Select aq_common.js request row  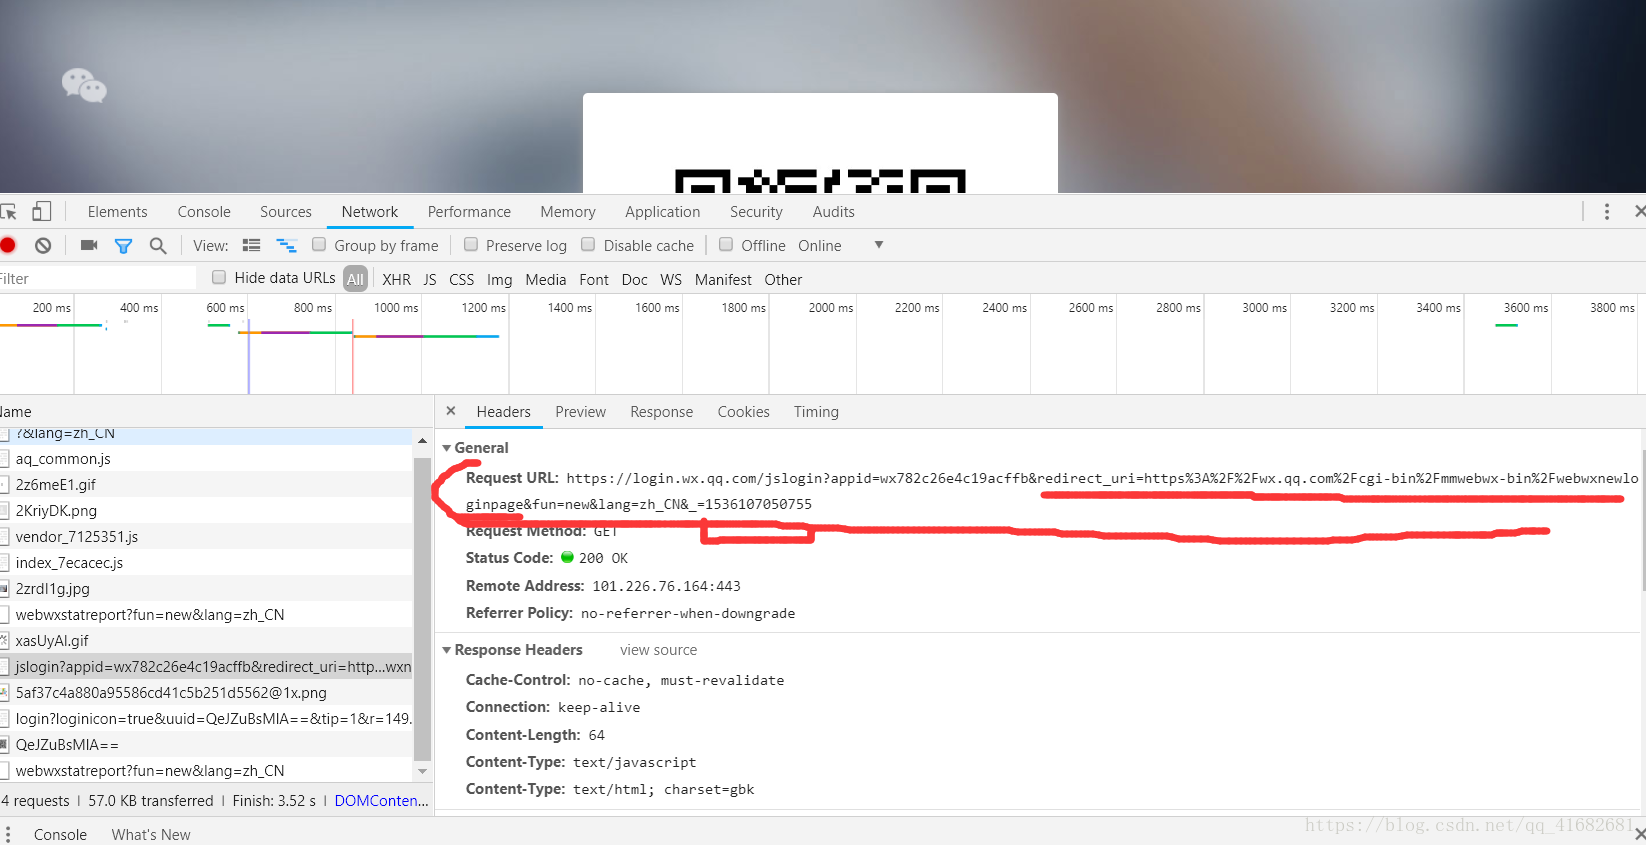pos(206,459)
